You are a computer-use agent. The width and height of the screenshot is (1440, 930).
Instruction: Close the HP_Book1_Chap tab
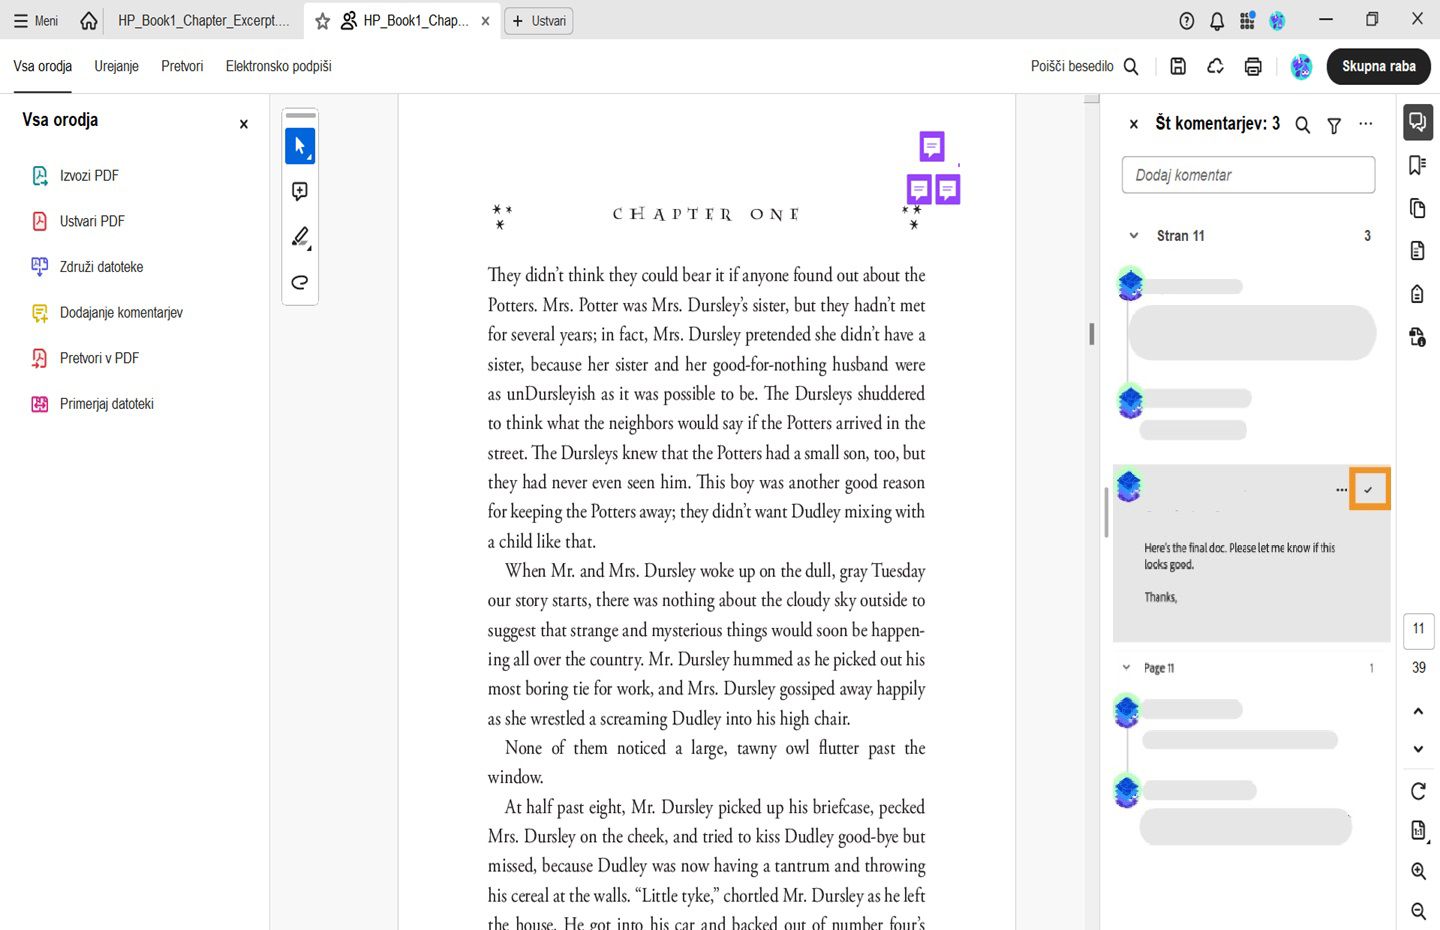486,21
